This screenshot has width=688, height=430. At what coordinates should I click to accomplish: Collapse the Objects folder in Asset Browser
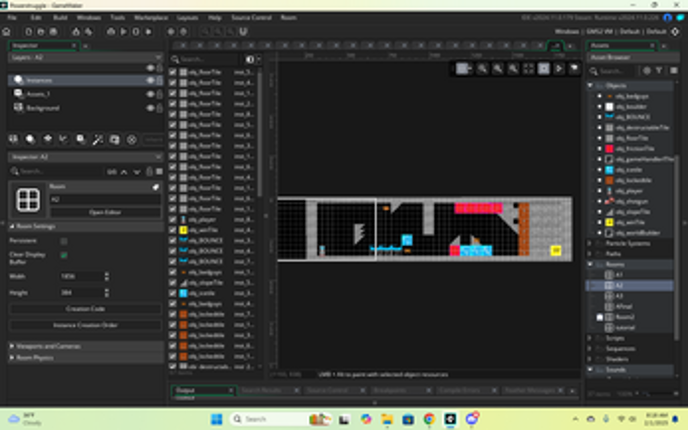[x=592, y=86]
